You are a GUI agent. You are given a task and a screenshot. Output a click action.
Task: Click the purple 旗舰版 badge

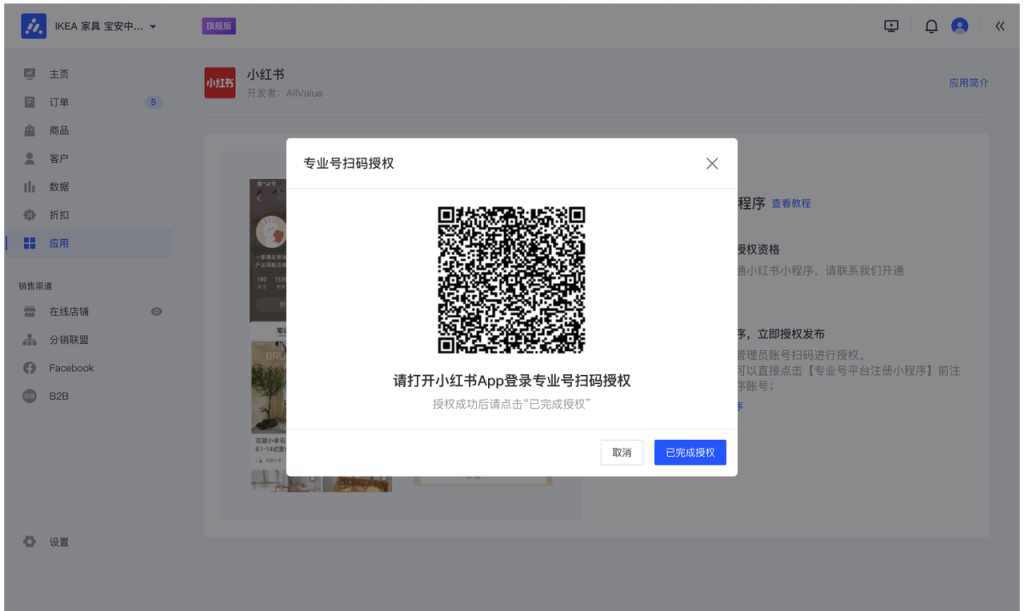coord(219,26)
